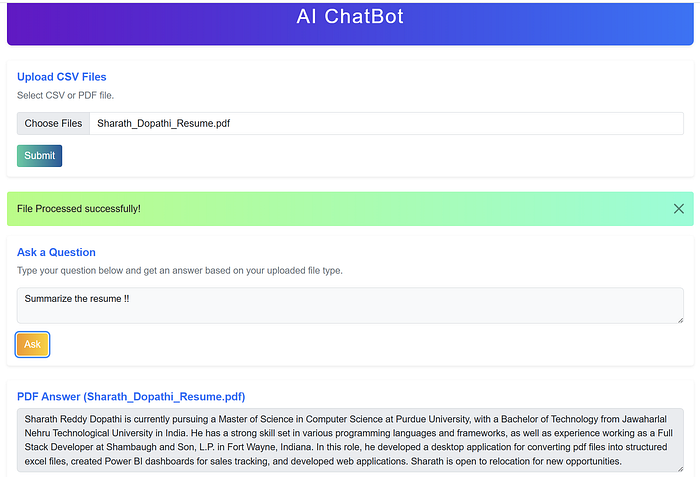The height and width of the screenshot is (477, 700).
Task: Click the Upload CSV Files heading
Action: click(62, 77)
